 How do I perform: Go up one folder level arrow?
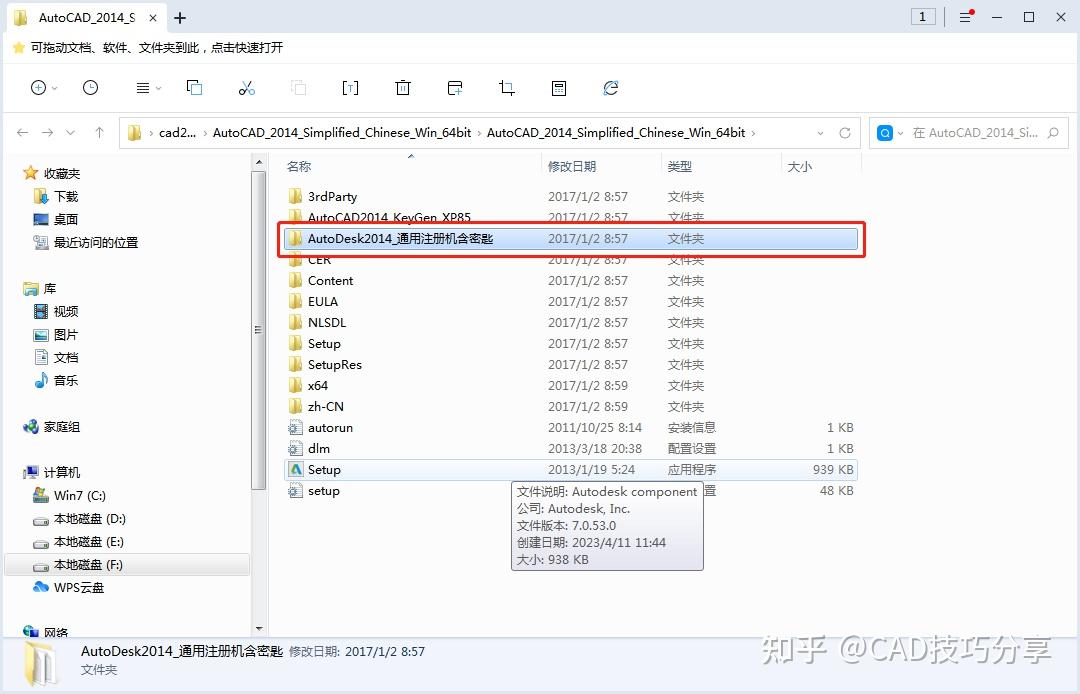(x=99, y=132)
